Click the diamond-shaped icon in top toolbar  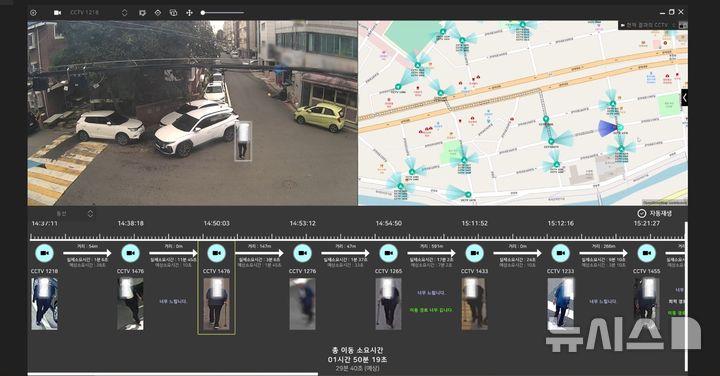pos(158,13)
